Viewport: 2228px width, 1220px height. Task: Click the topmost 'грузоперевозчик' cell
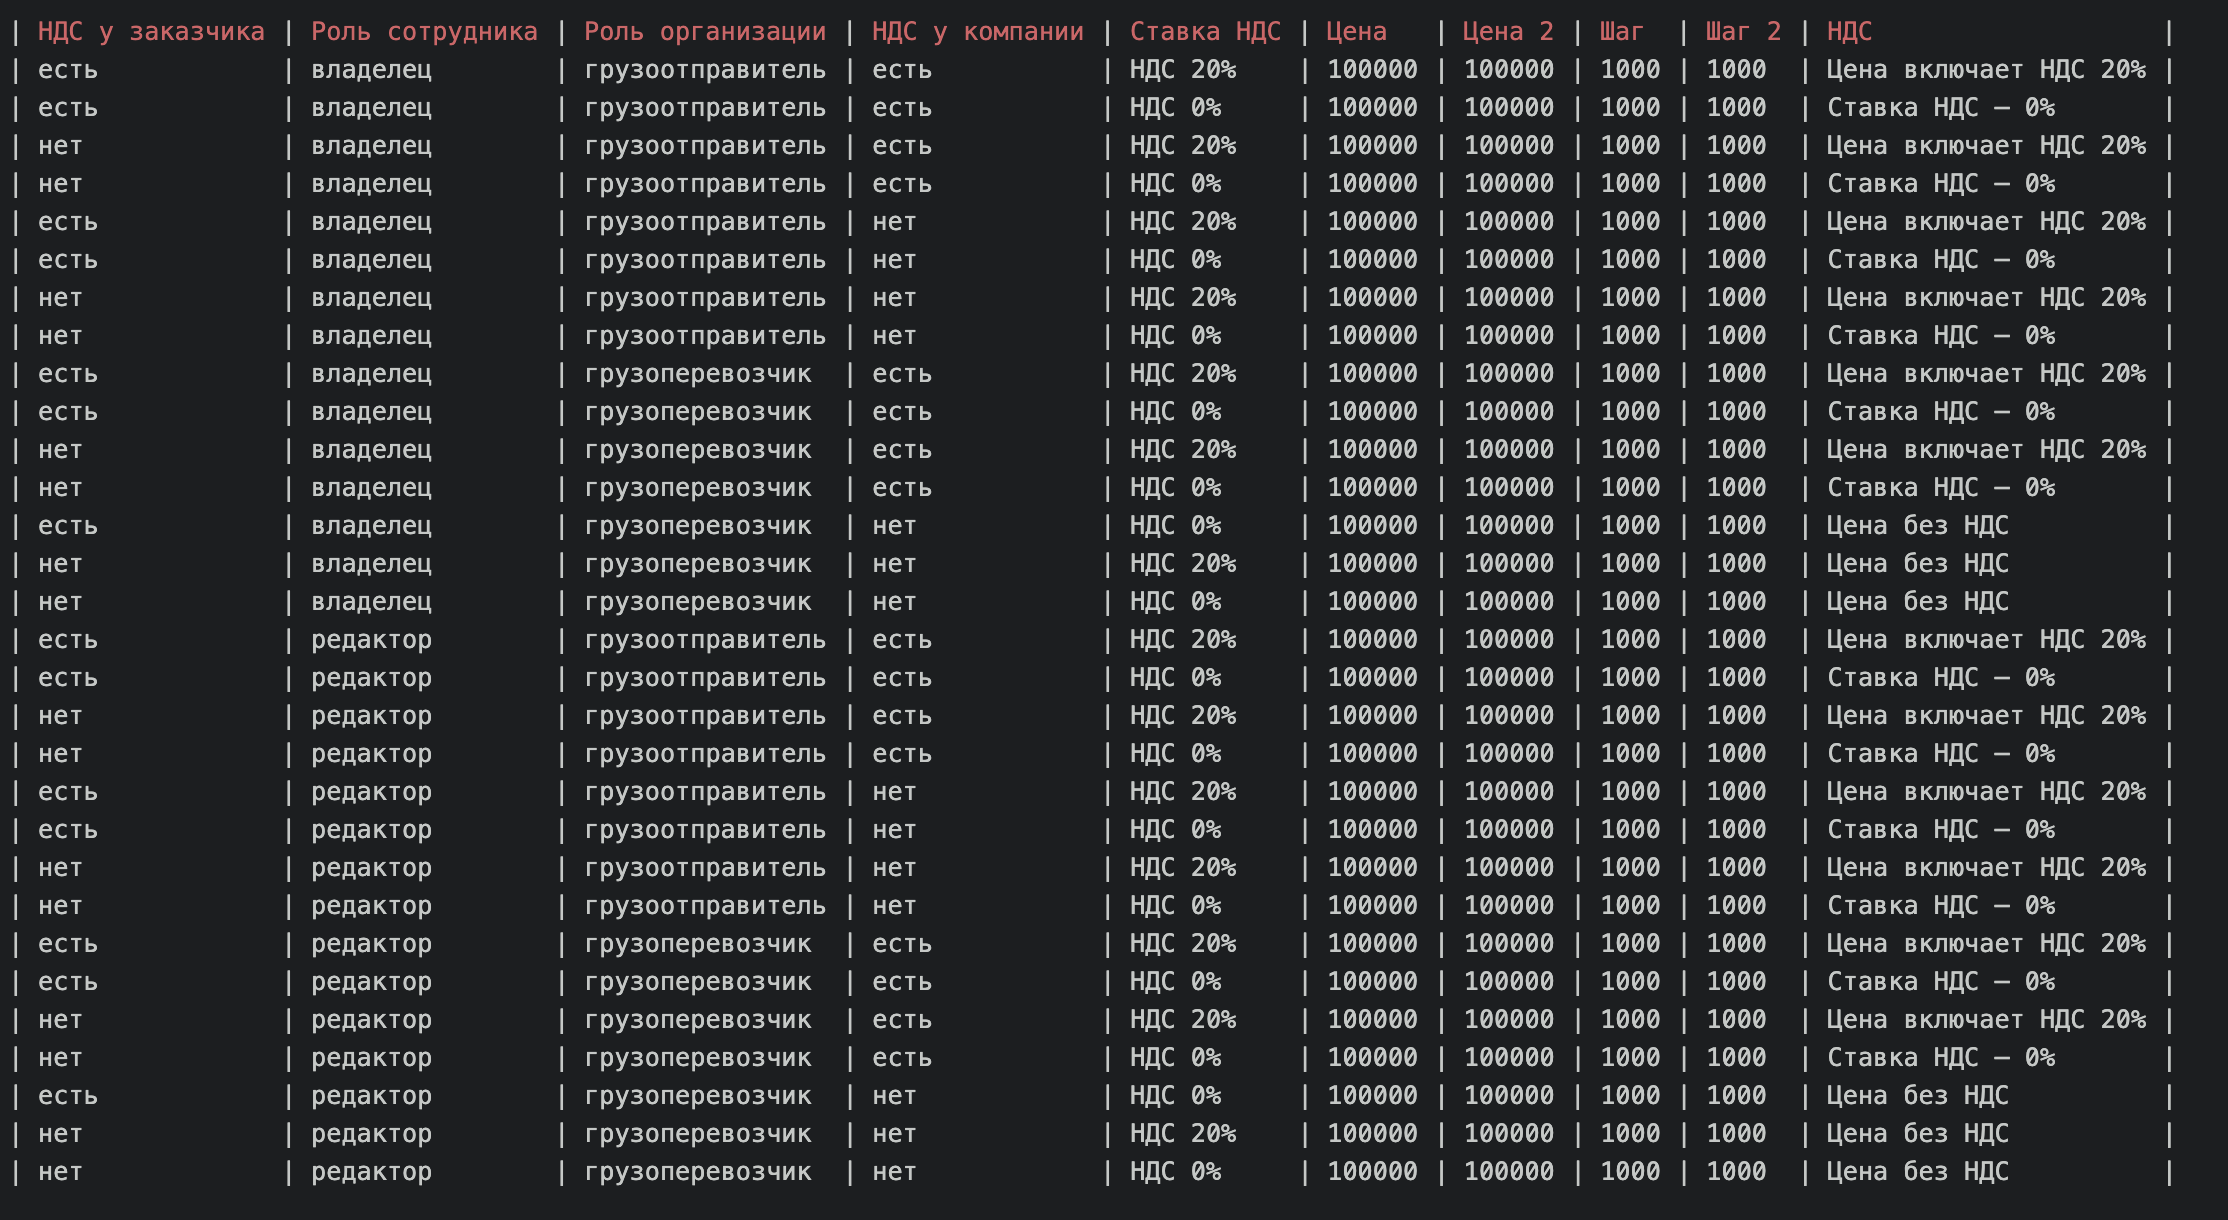(x=698, y=374)
